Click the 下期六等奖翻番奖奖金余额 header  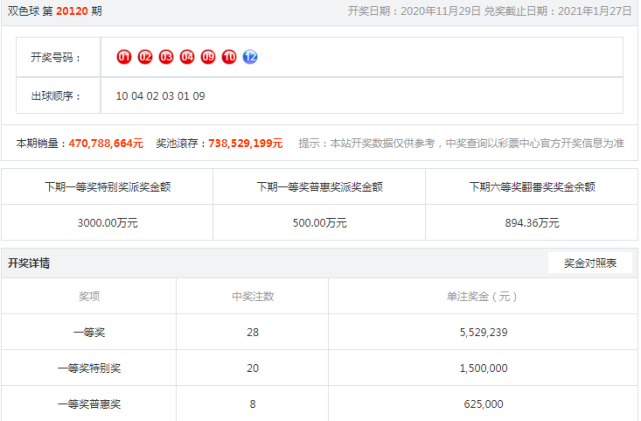pyautogui.click(x=532, y=187)
